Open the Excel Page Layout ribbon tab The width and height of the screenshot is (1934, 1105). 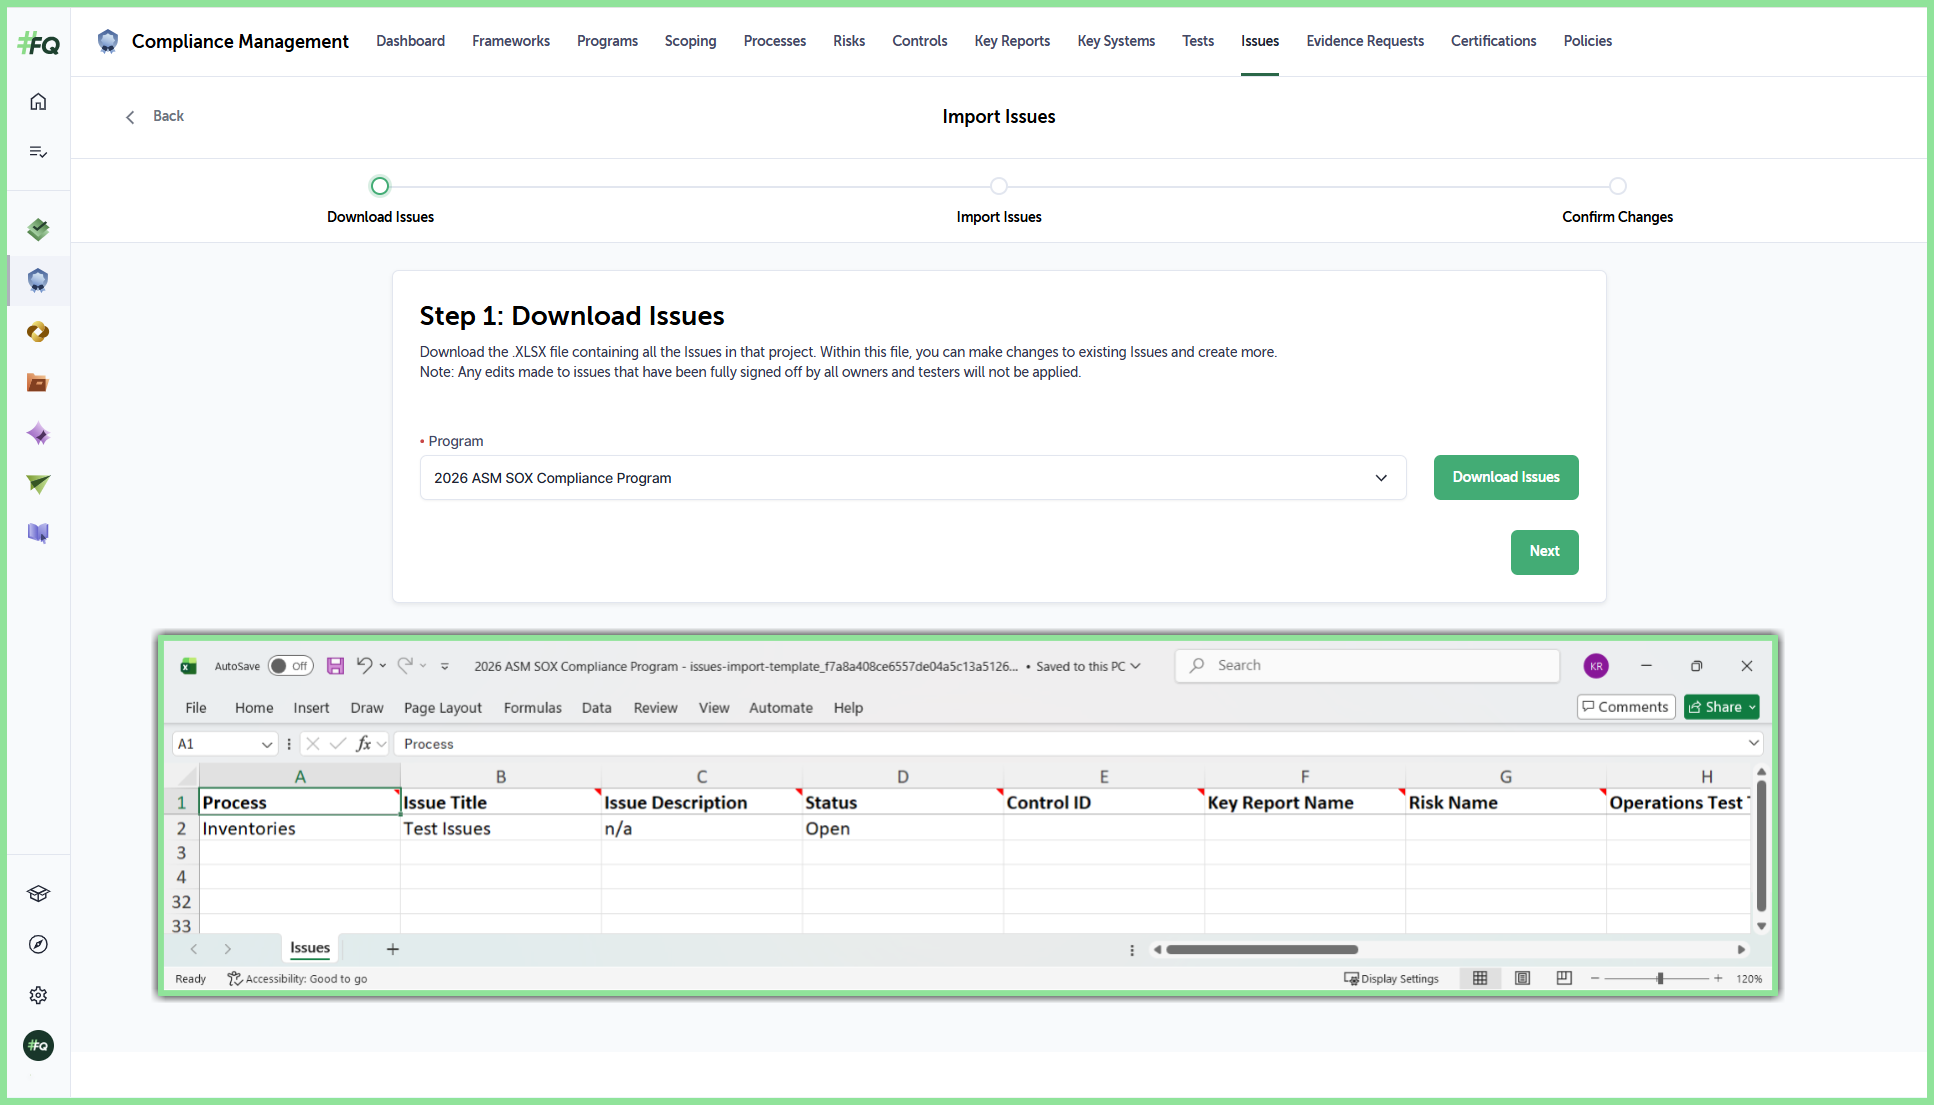tap(443, 708)
